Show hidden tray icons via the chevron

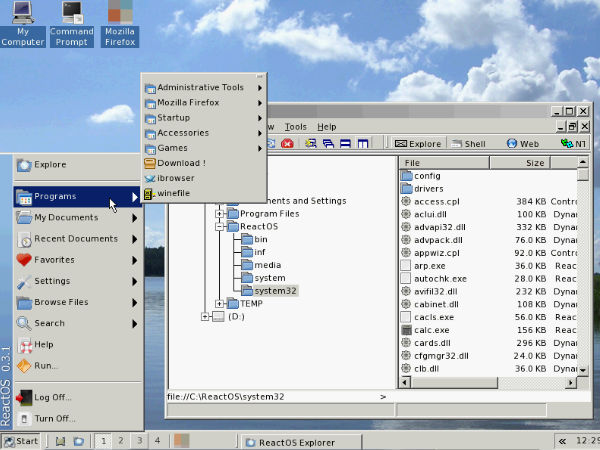point(561,440)
